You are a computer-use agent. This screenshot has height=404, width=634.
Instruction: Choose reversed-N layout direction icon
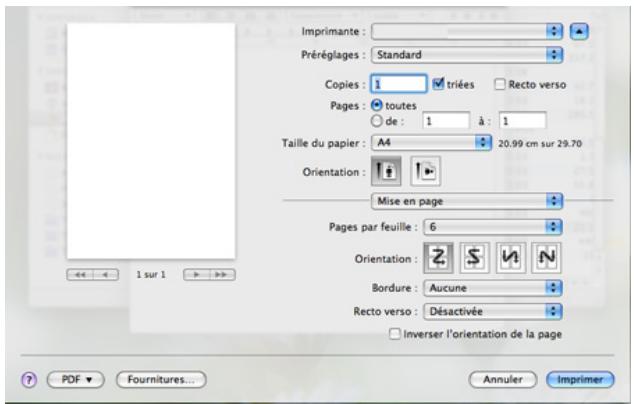pos(510,258)
